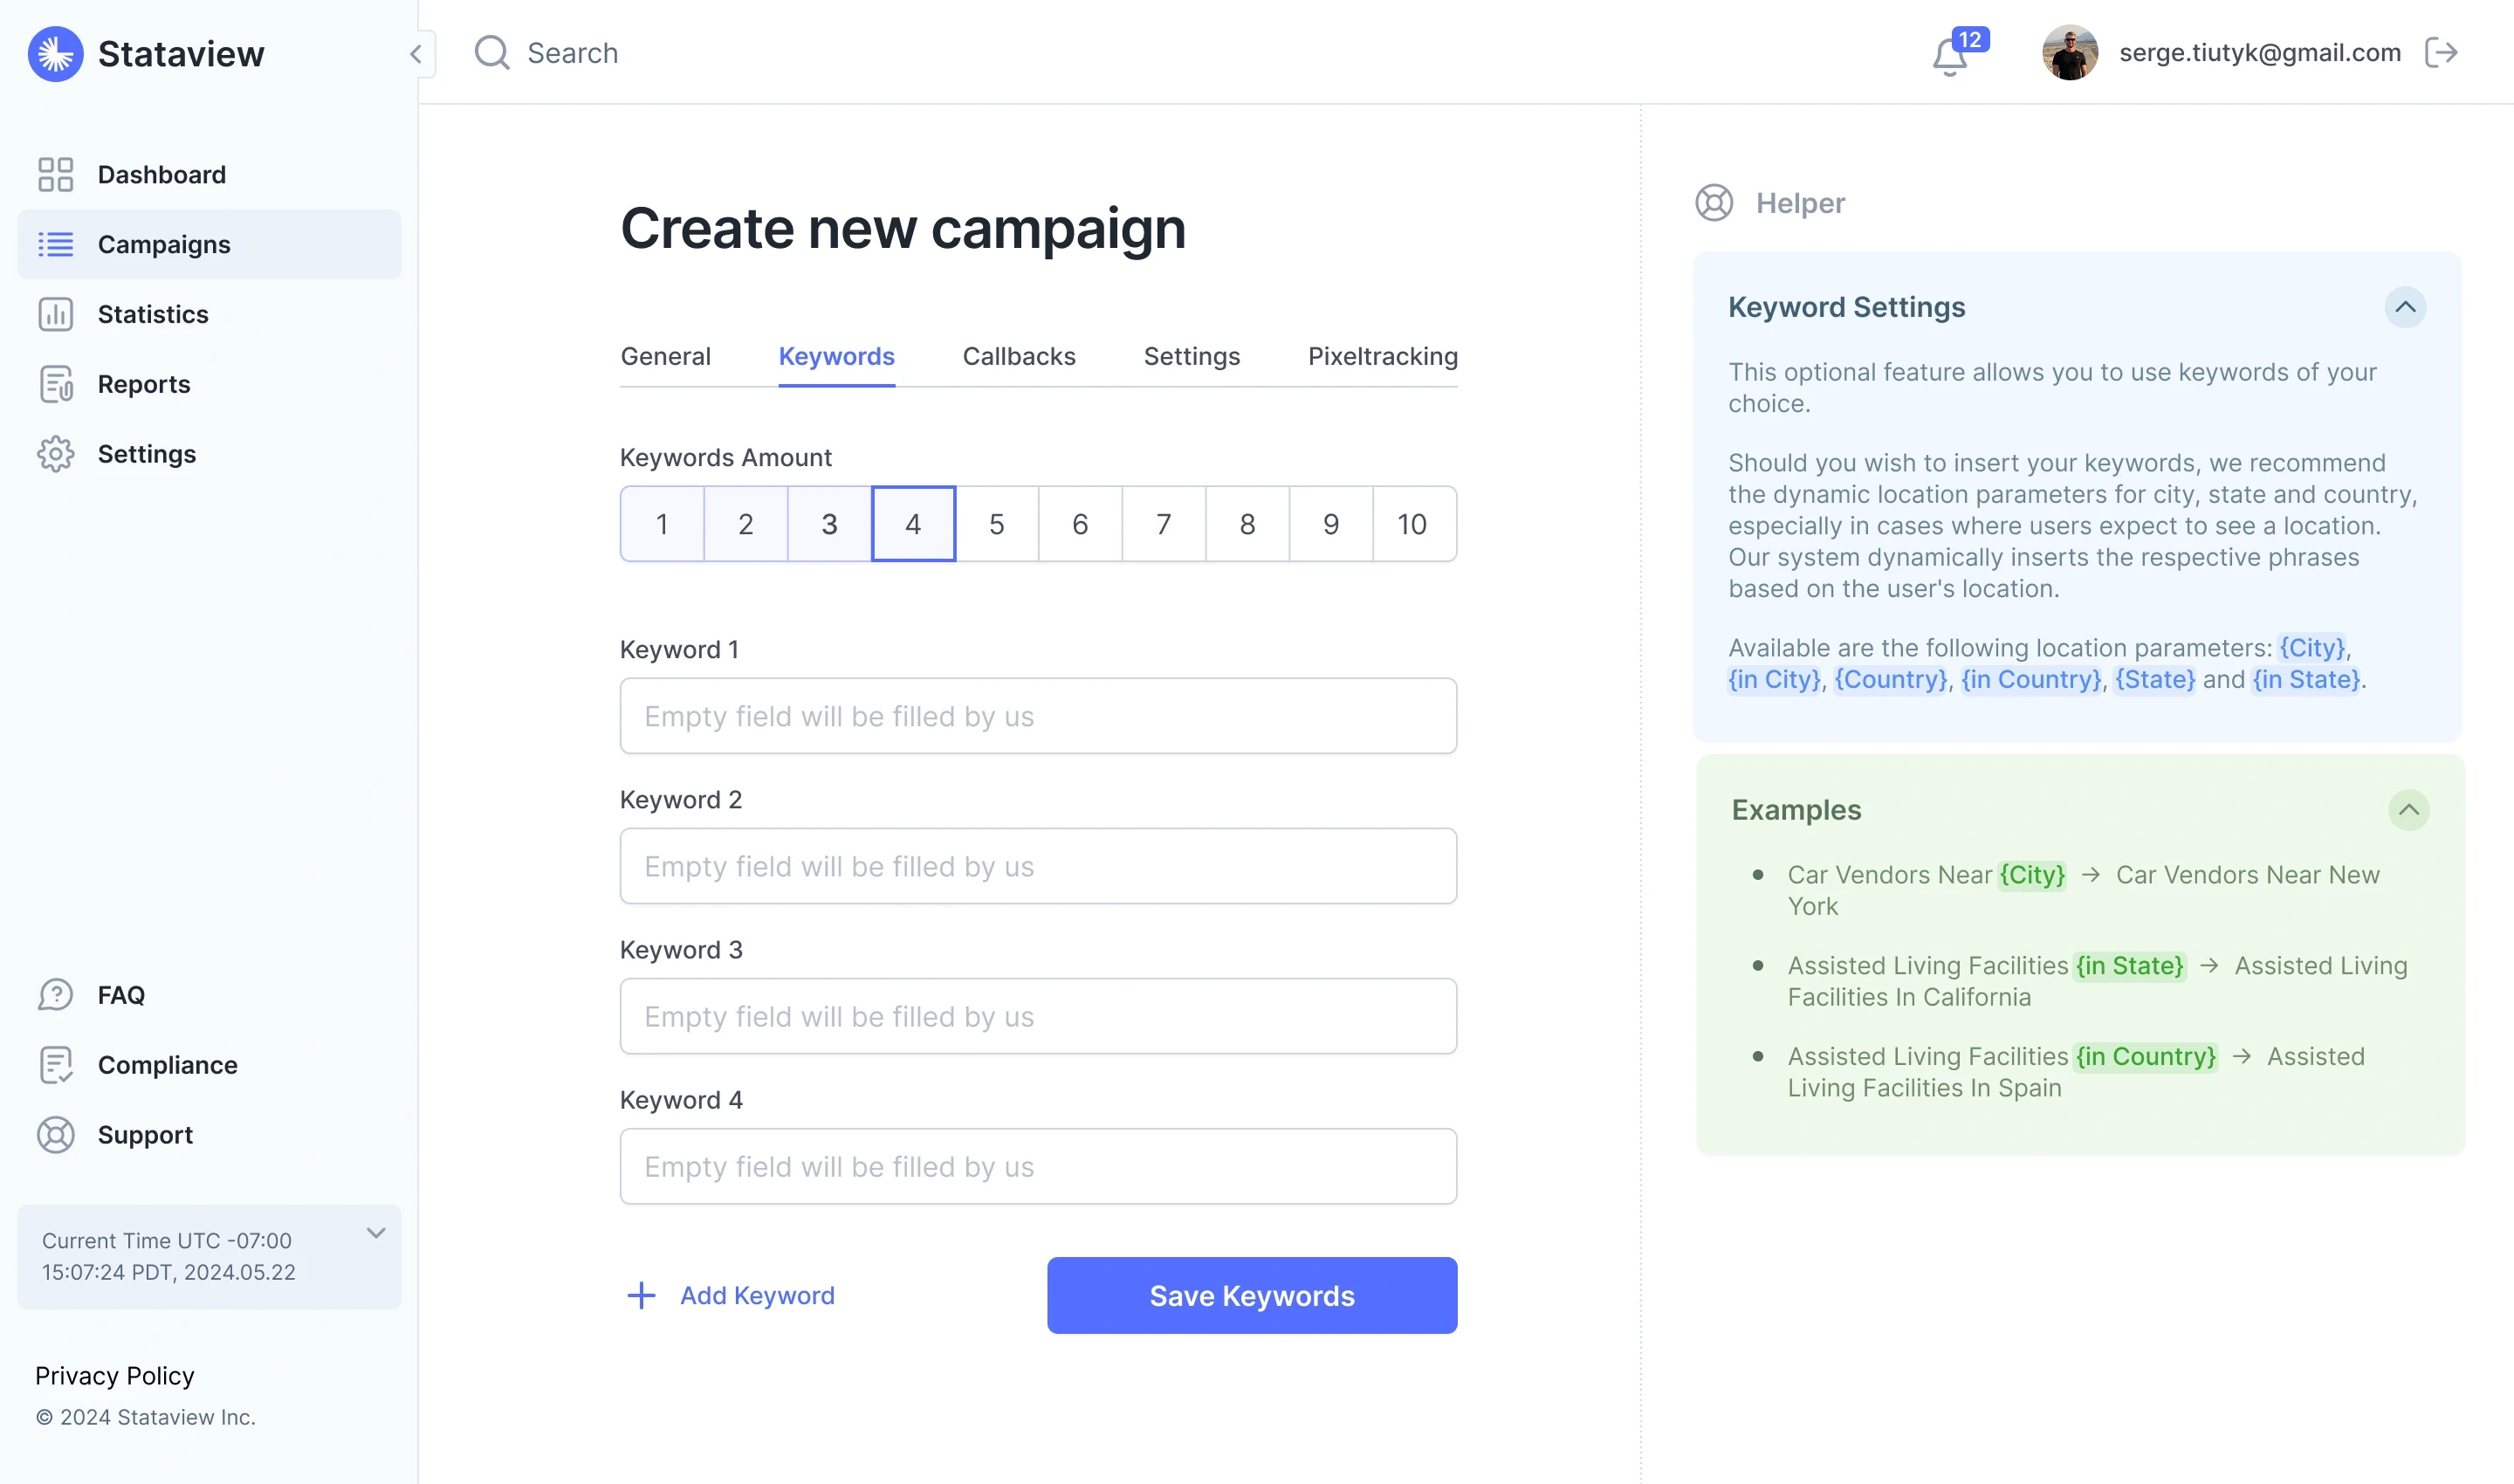Viewport: 2514px width, 1484px height.
Task: Click the FAQ question icon
Action: click(56, 995)
